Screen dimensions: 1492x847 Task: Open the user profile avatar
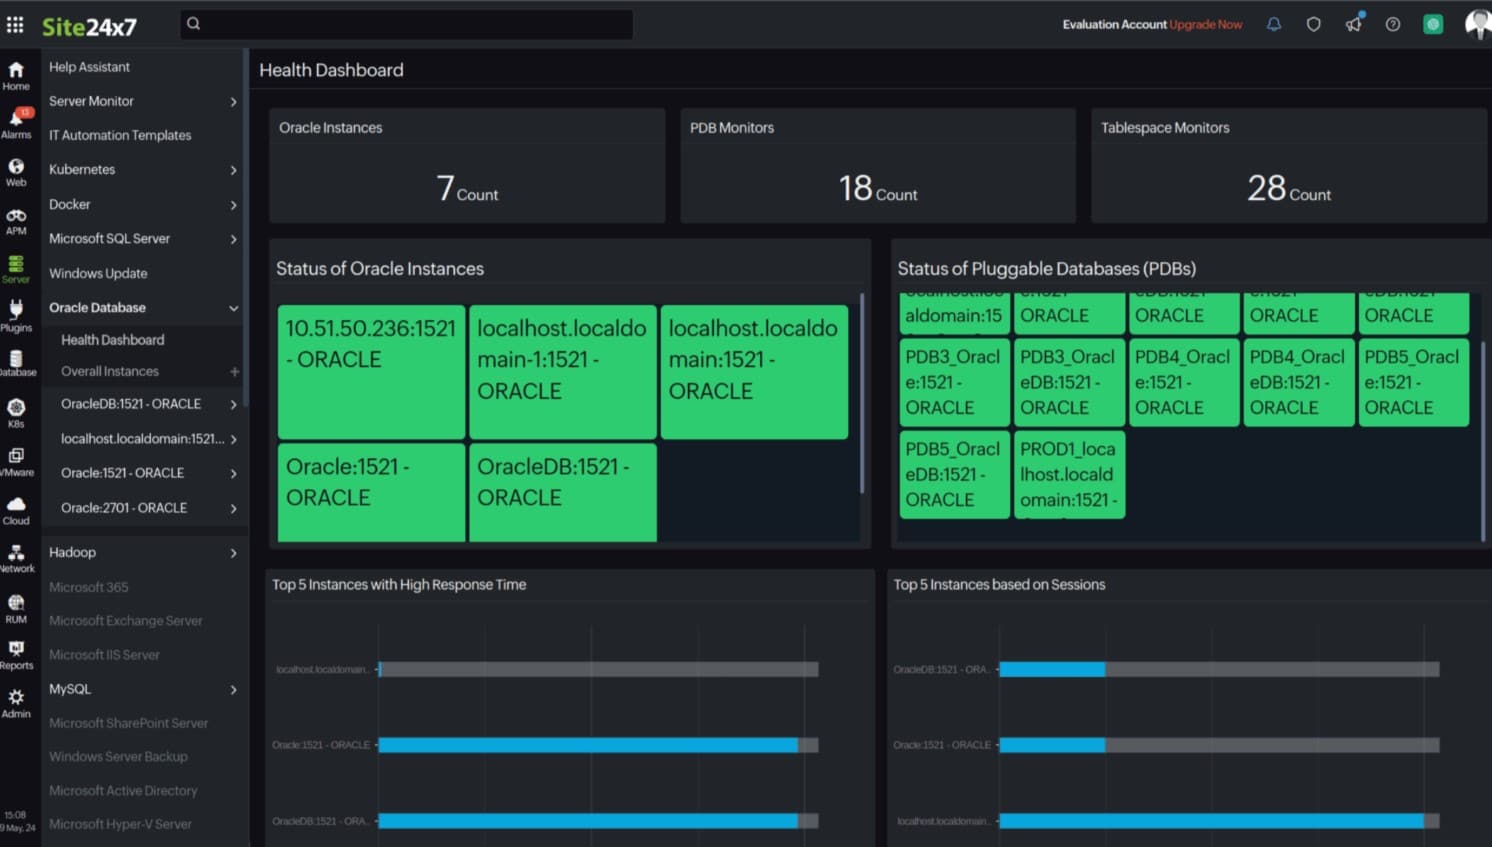coord(1478,24)
